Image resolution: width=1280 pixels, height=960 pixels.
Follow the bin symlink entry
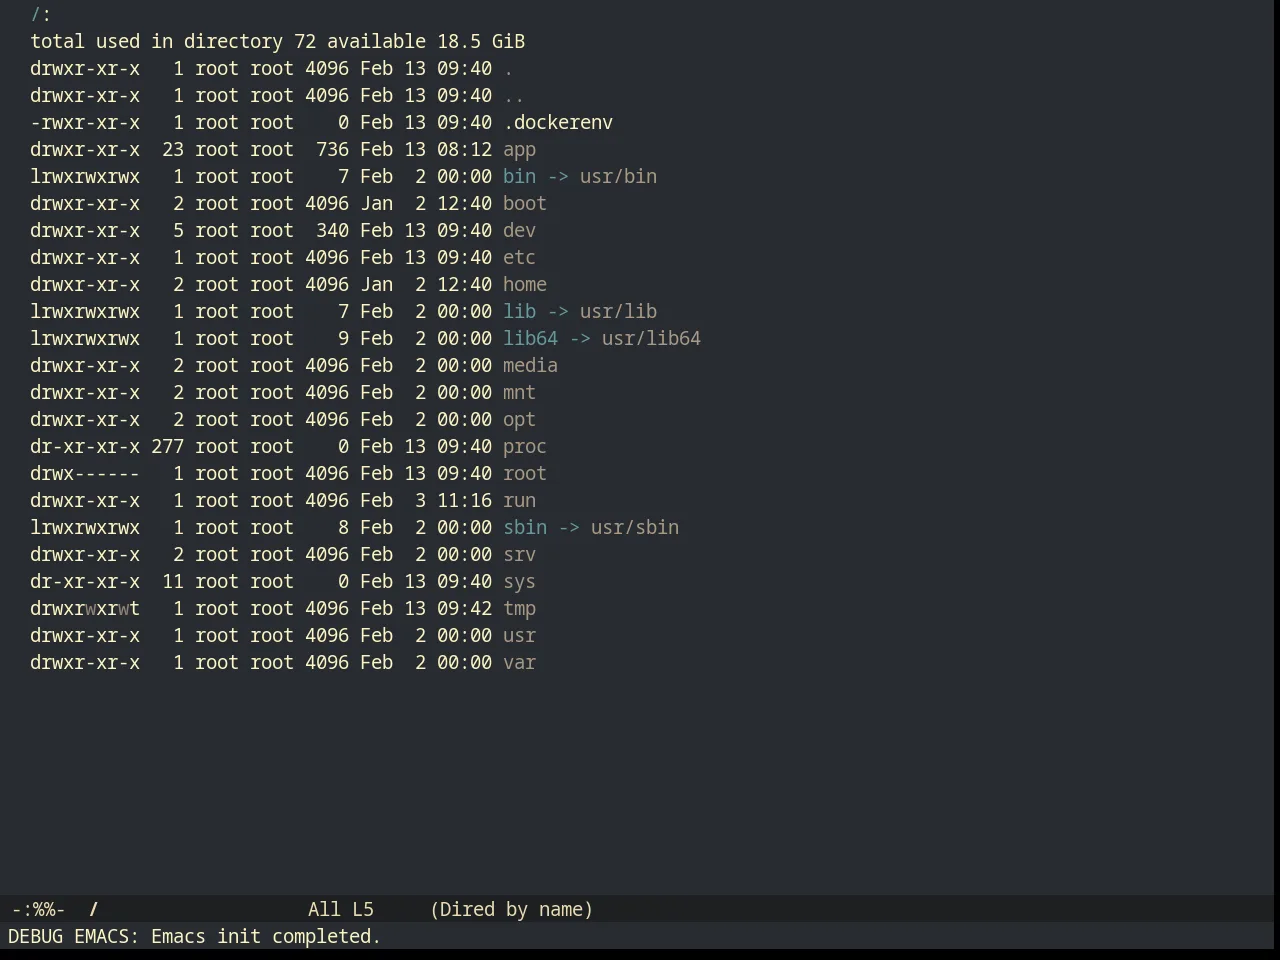click(x=519, y=177)
